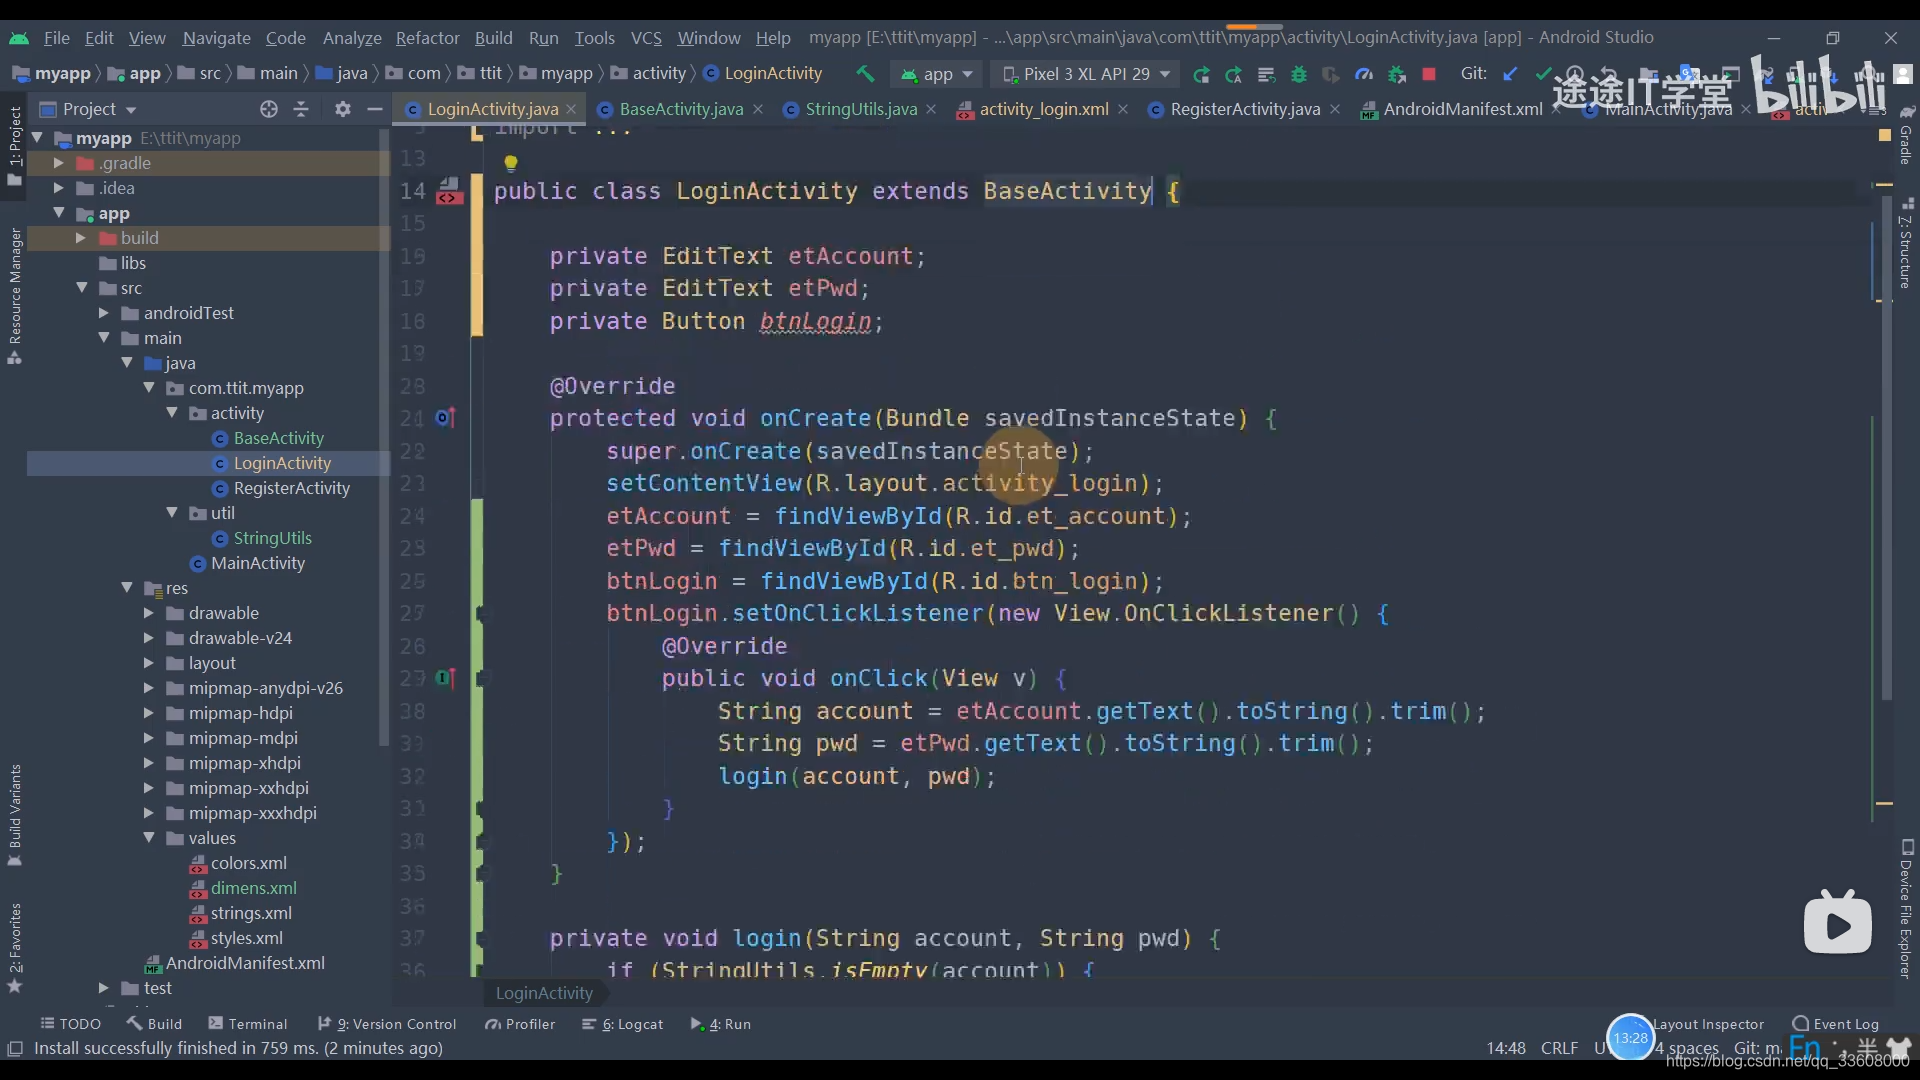This screenshot has width=1920, height=1080.
Task: Collapse the values folder
Action: (148, 838)
